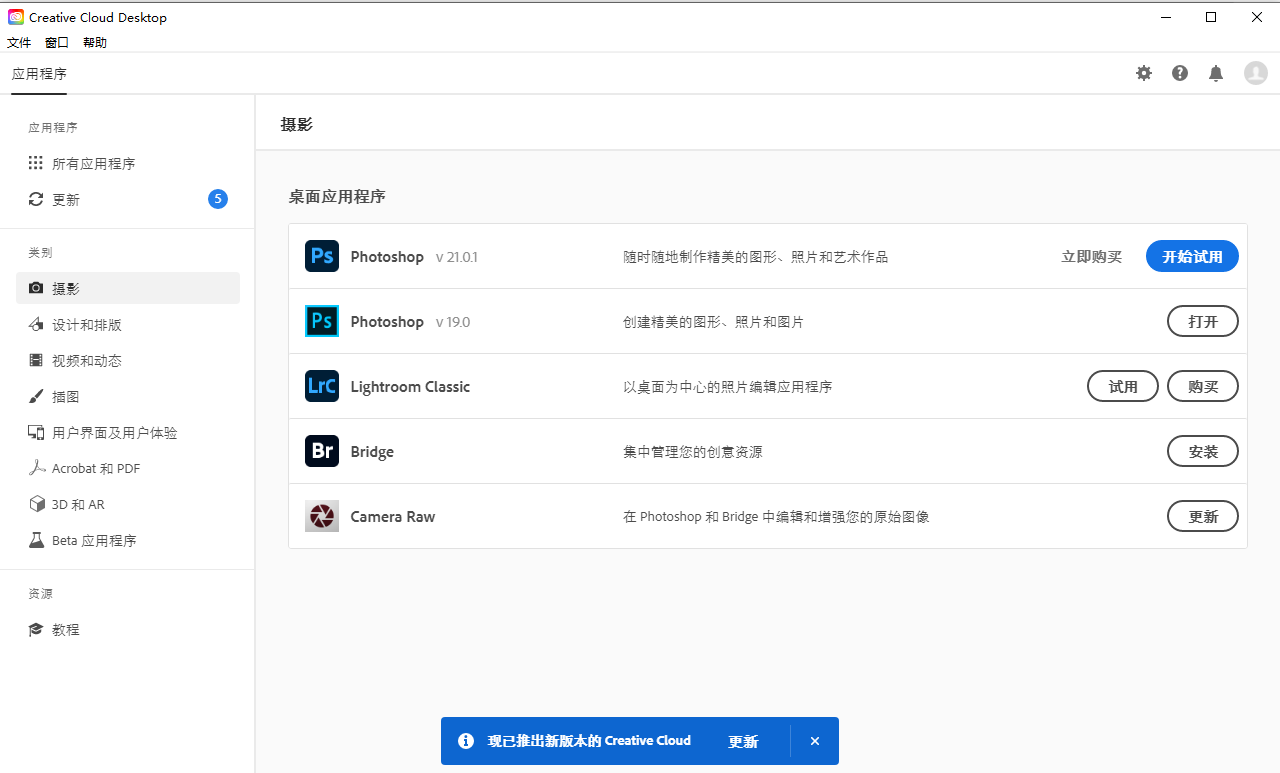Click the refresh icon beside 更新
1280x773 pixels.
pyautogui.click(x=36, y=199)
